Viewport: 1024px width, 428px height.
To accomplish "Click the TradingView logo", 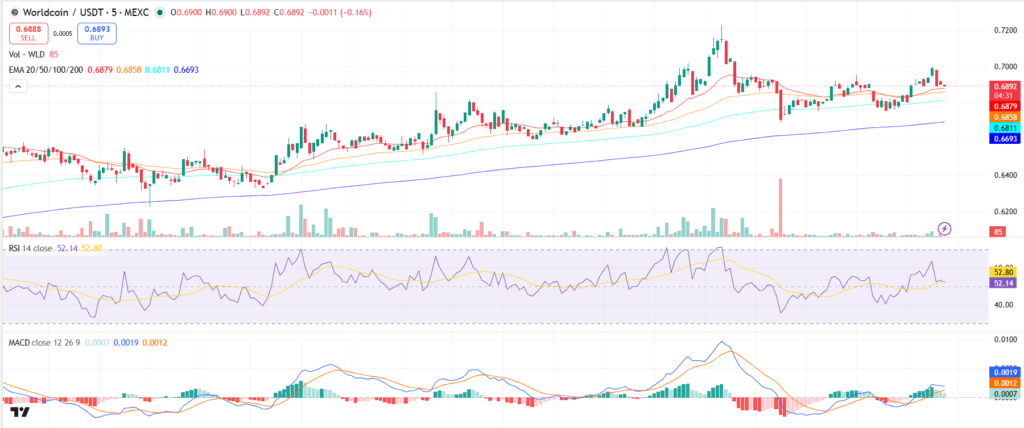I will 20,412.
